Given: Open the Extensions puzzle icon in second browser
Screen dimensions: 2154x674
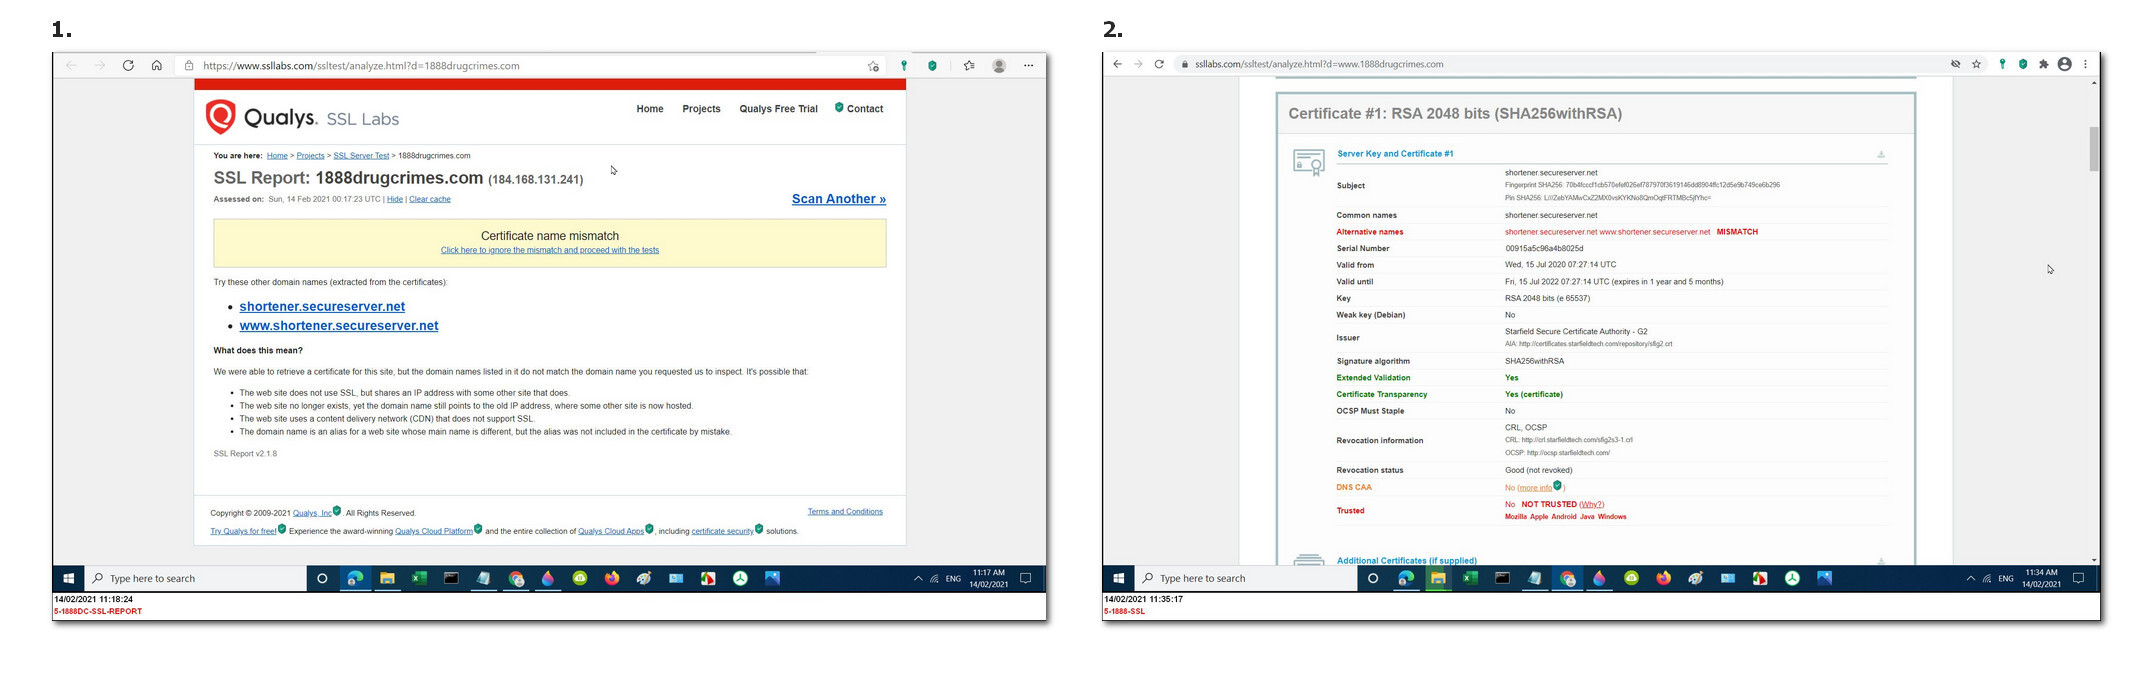Looking at the screenshot, I should pos(2043,64).
